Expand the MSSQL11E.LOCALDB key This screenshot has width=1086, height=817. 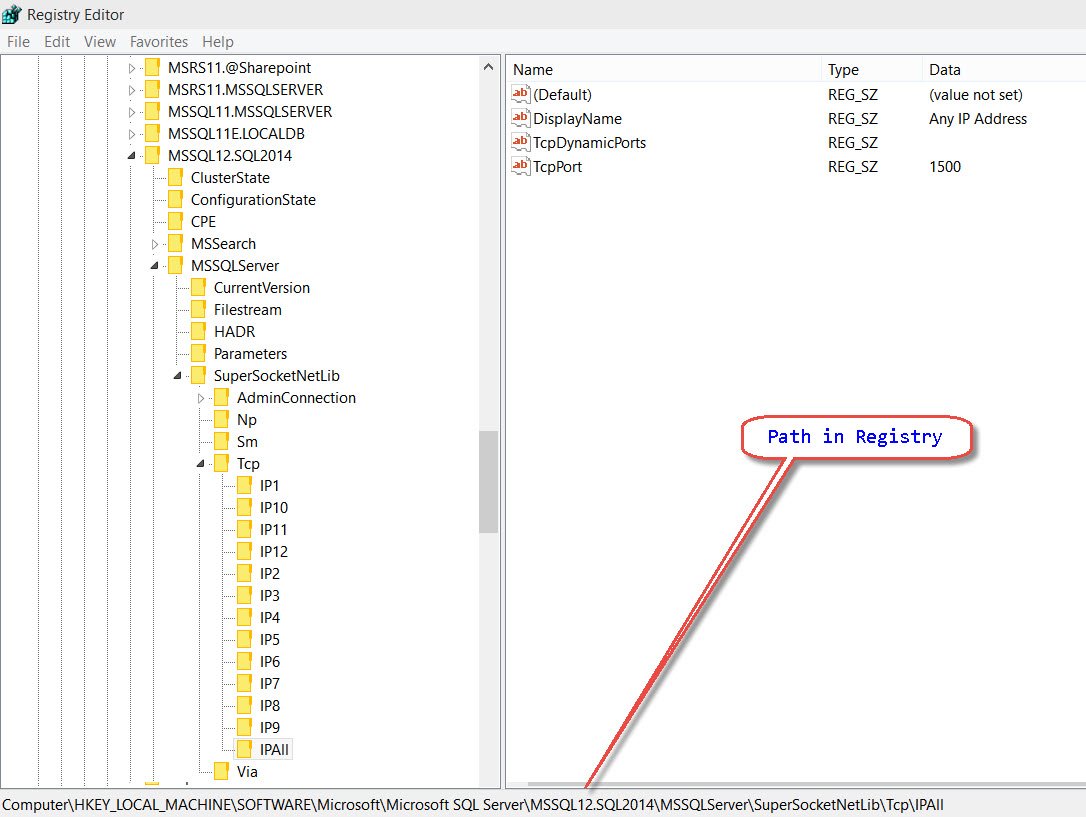click(x=132, y=134)
